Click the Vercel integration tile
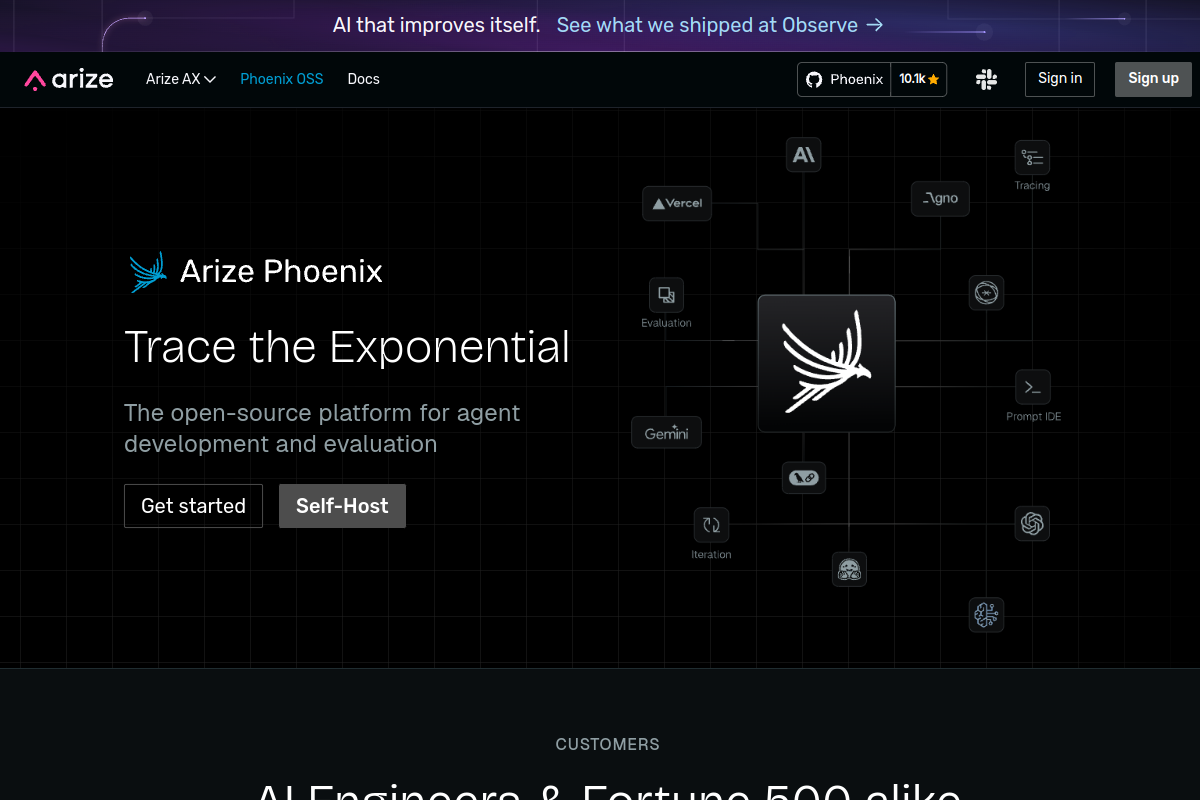Viewport: 1200px width, 800px height. coord(677,203)
